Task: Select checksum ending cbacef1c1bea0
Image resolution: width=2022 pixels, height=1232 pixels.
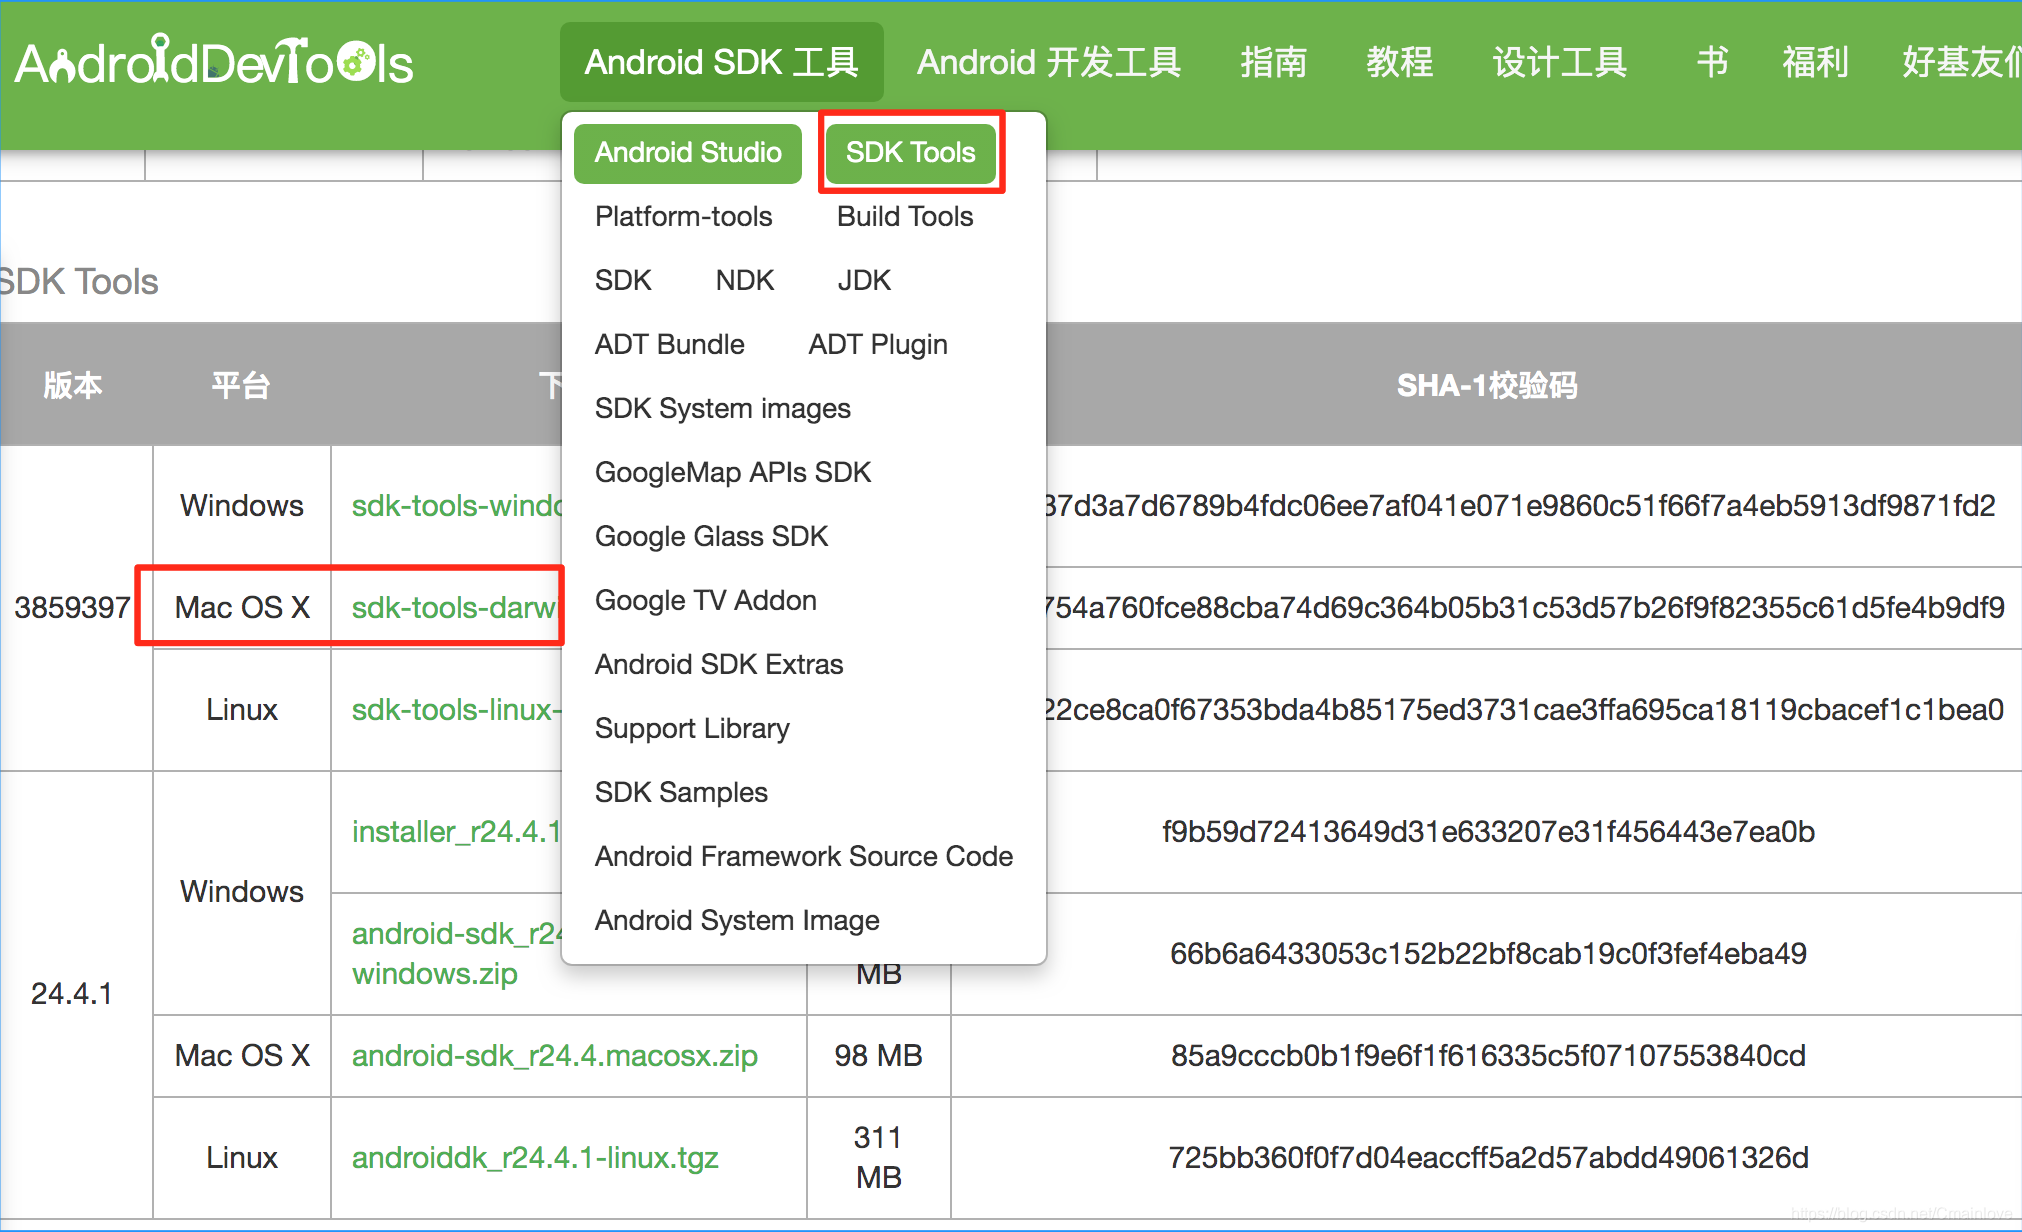Action: point(1525,710)
